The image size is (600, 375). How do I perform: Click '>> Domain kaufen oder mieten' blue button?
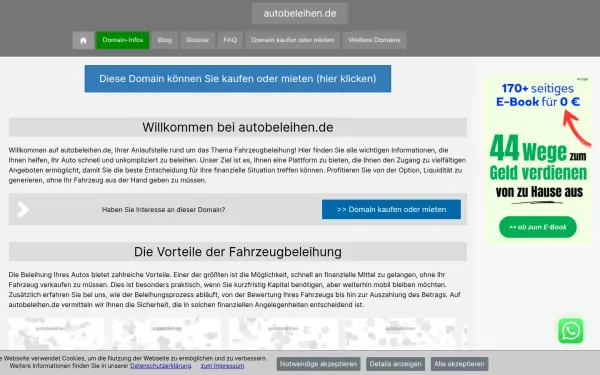(x=391, y=209)
